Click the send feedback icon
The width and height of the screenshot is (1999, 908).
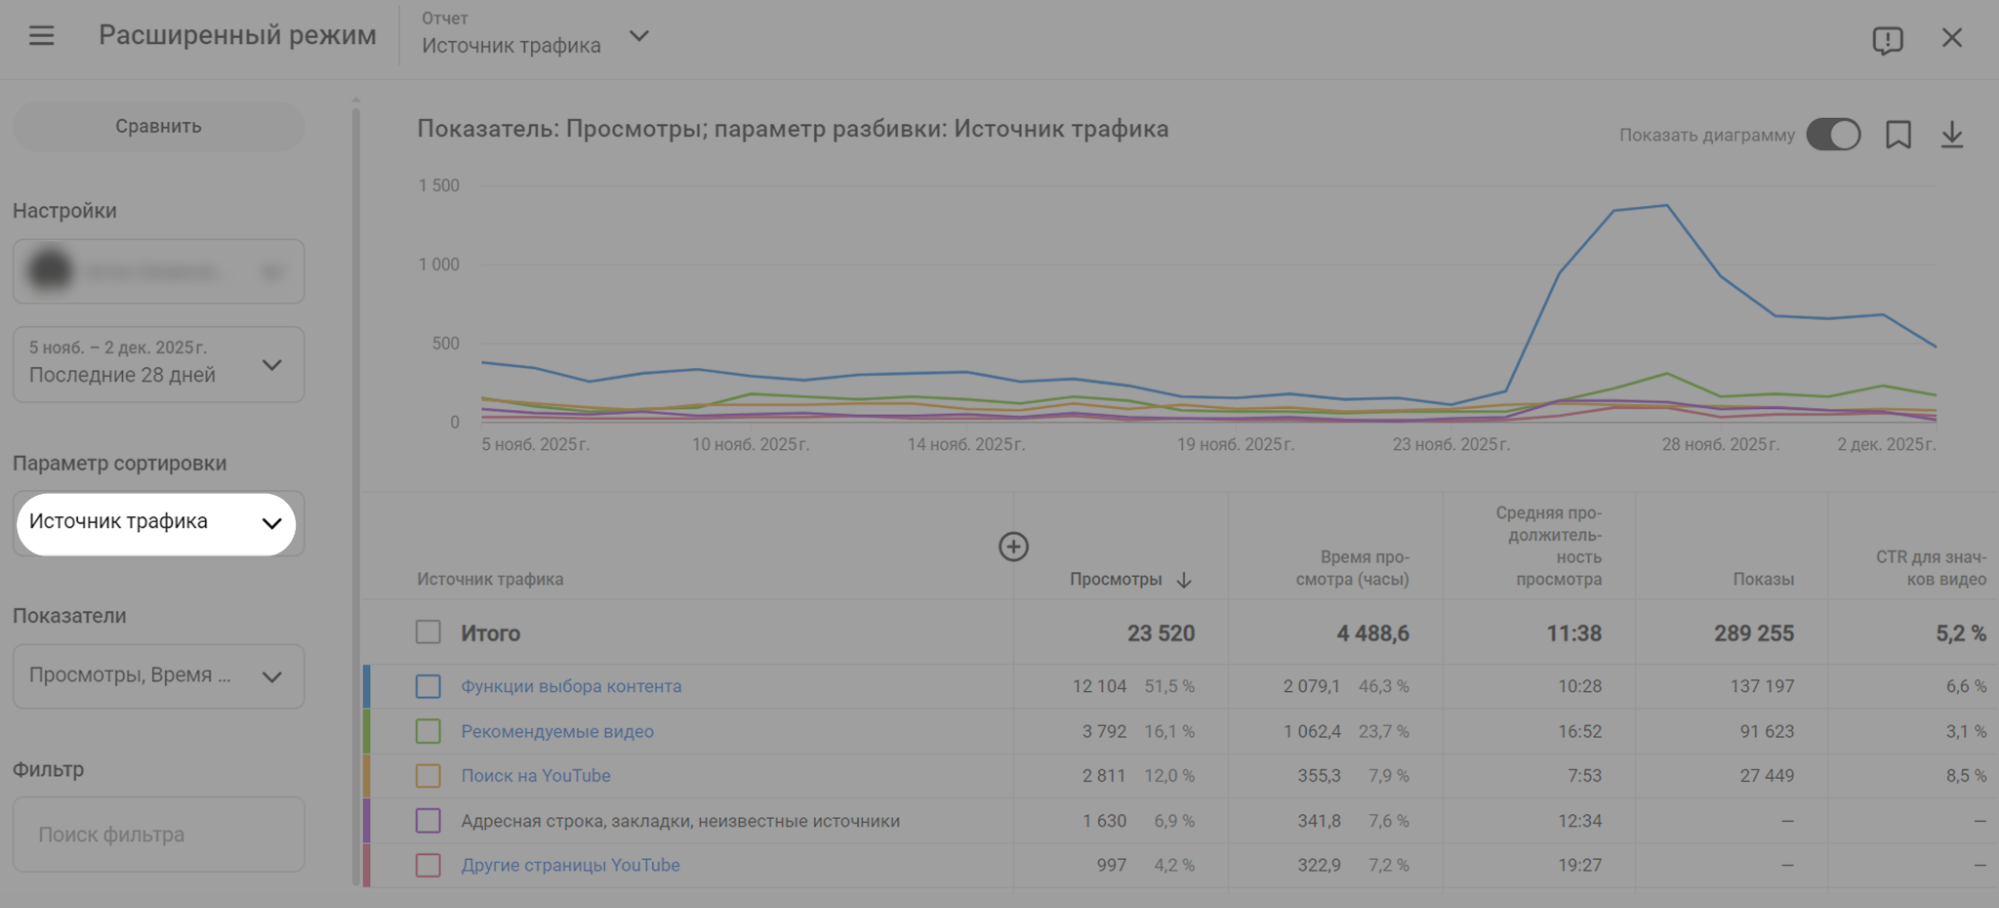(x=1887, y=39)
